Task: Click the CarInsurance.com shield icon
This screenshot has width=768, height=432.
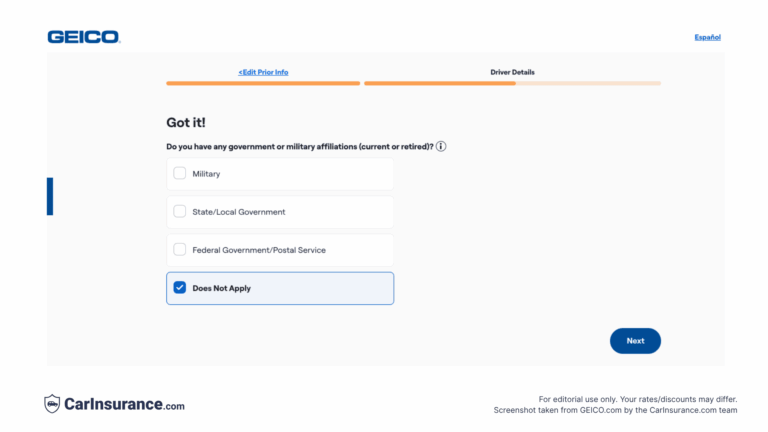Action: click(52, 404)
